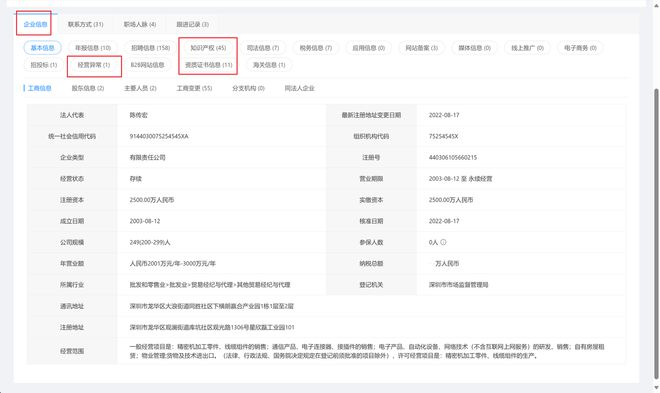Click the page's vertical scrollbar thumb

point(656,234)
